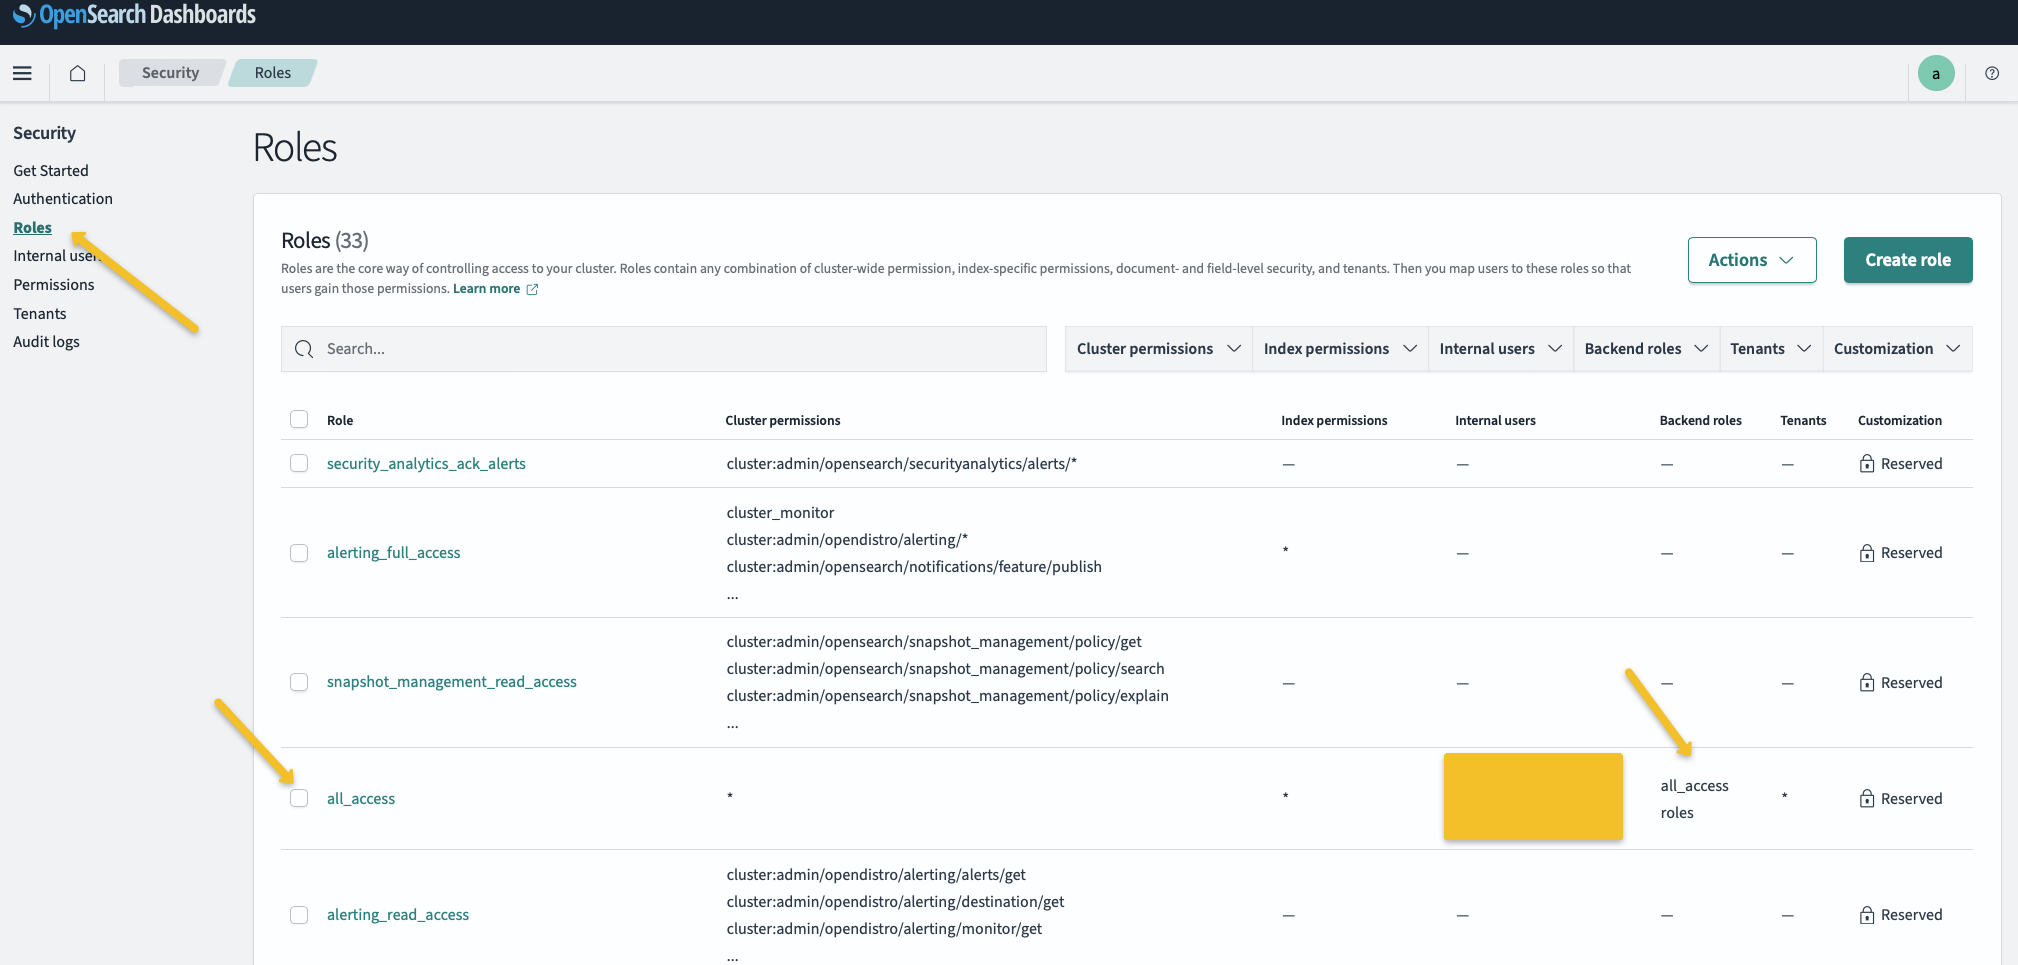This screenshot has width=2018, height=965.
Task: Open the Customization filter dropdown
Action: pos(1897,349)
